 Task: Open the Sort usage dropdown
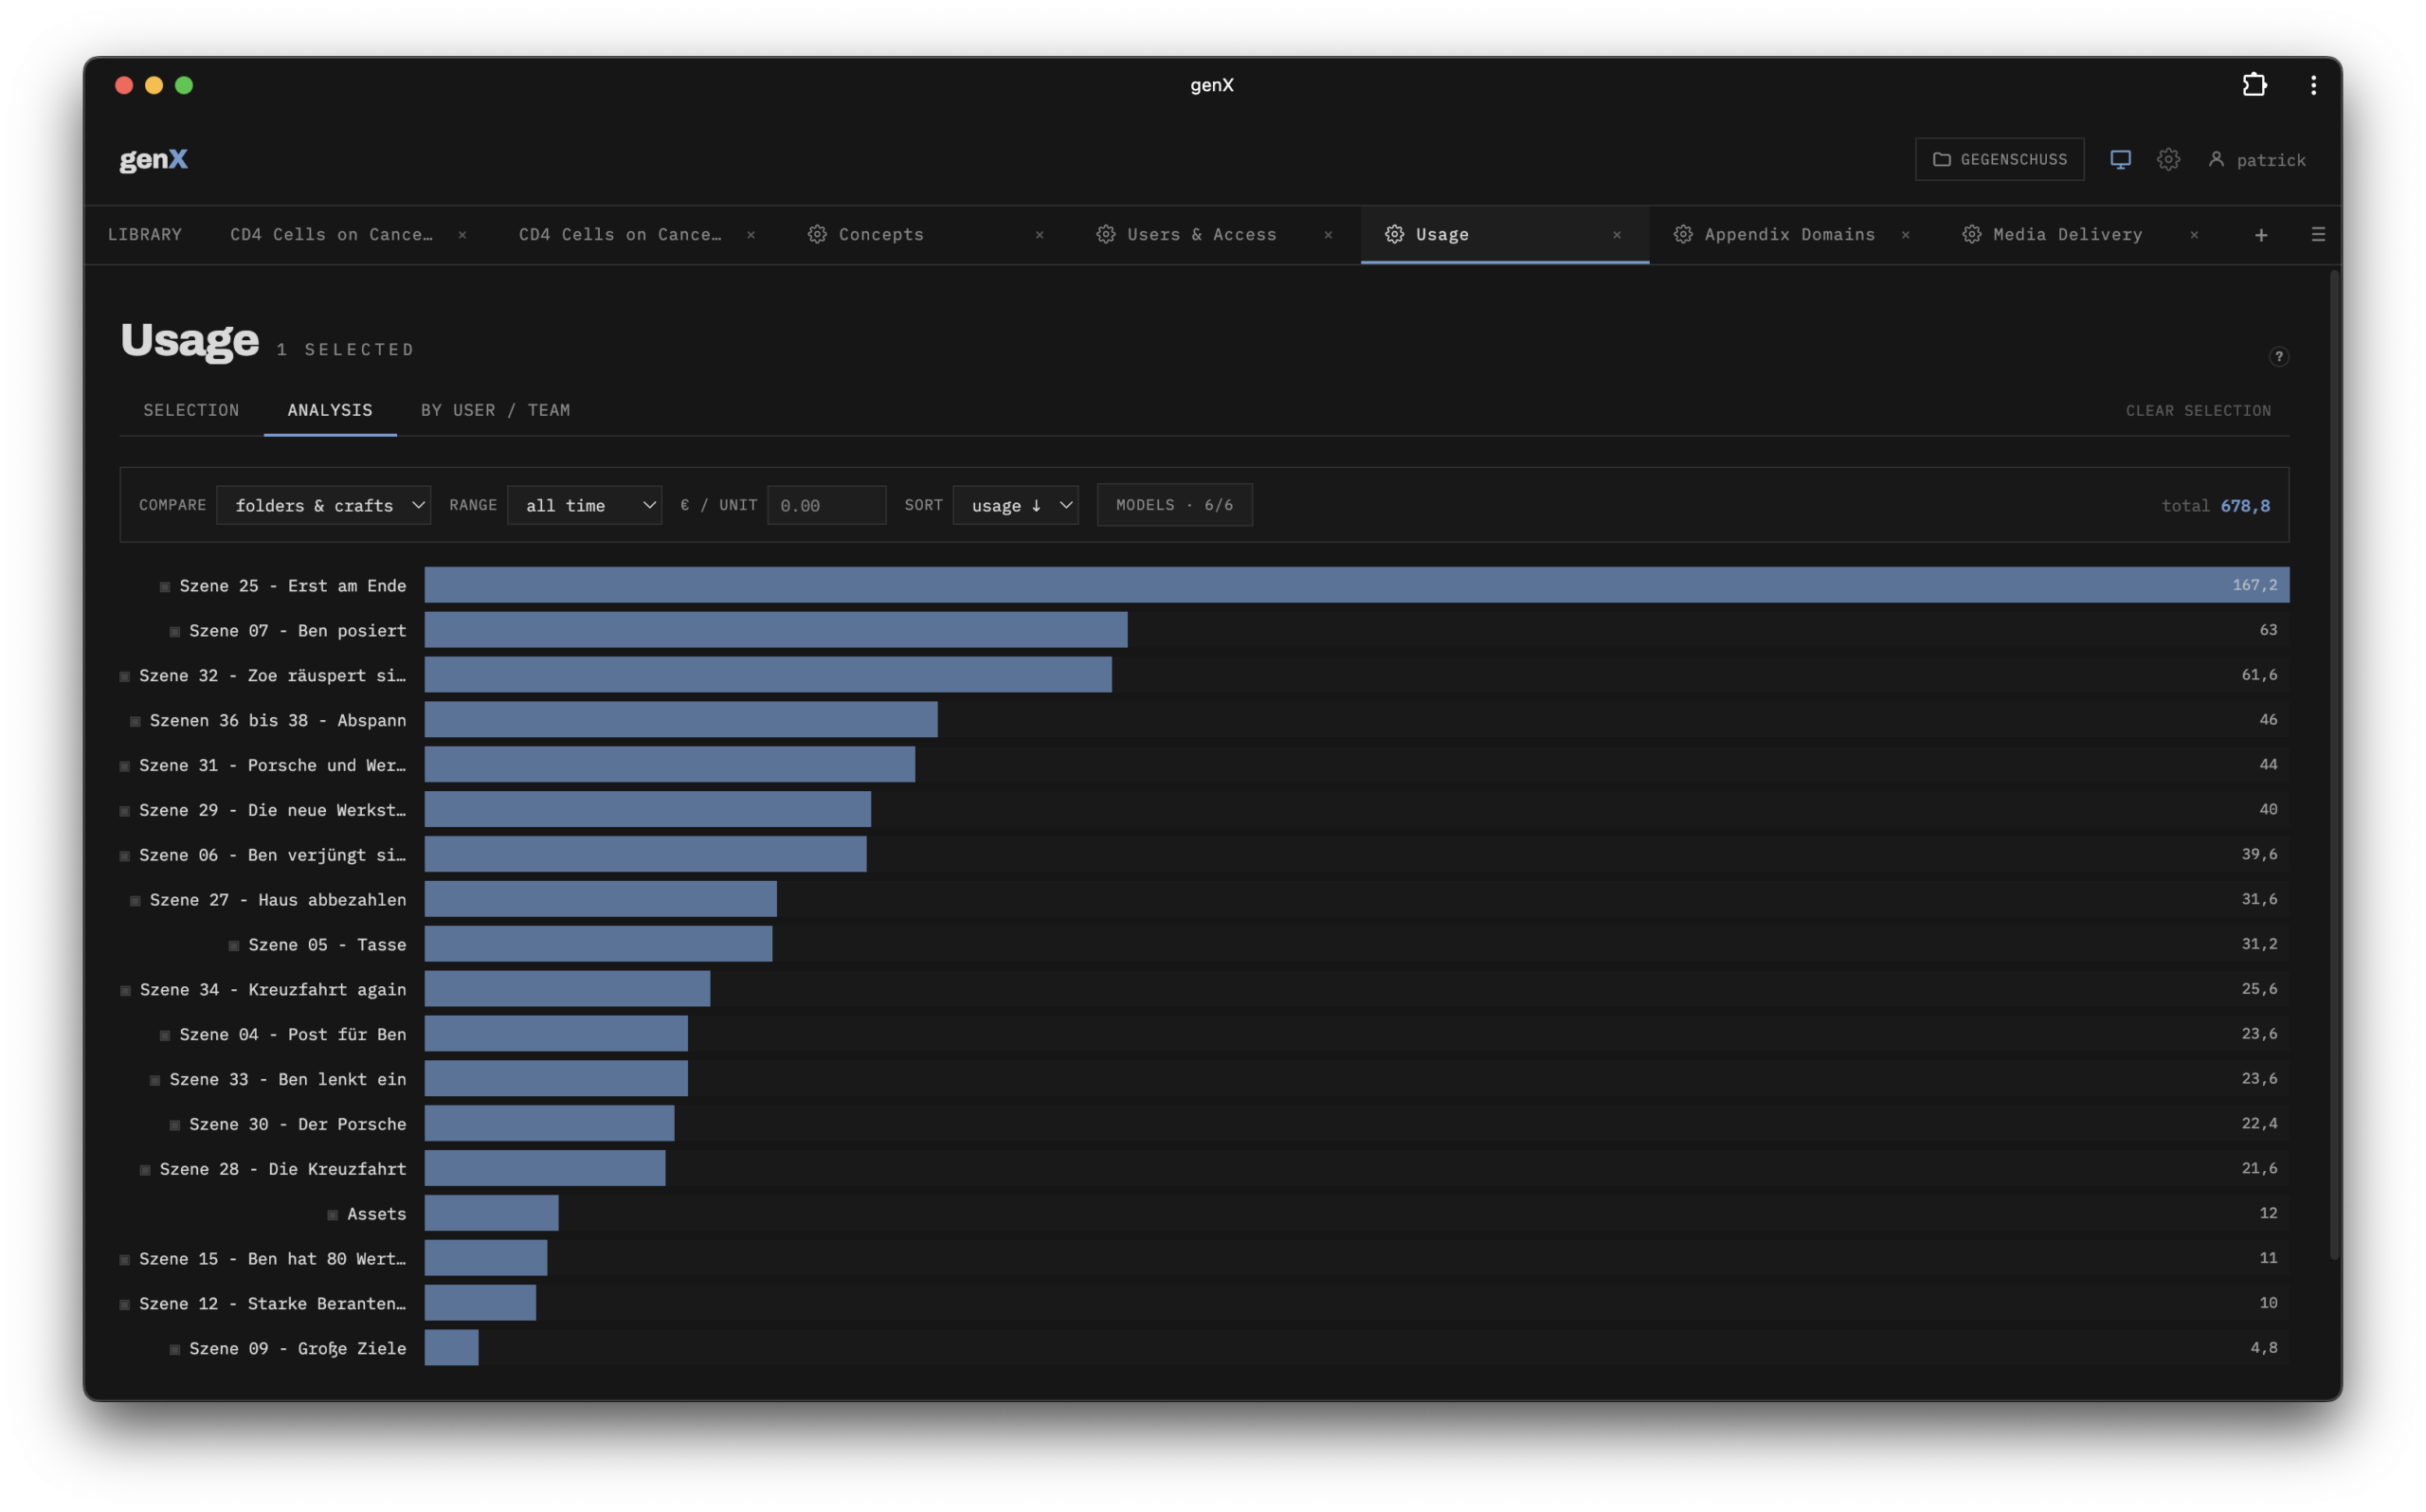click(1015, 505)
